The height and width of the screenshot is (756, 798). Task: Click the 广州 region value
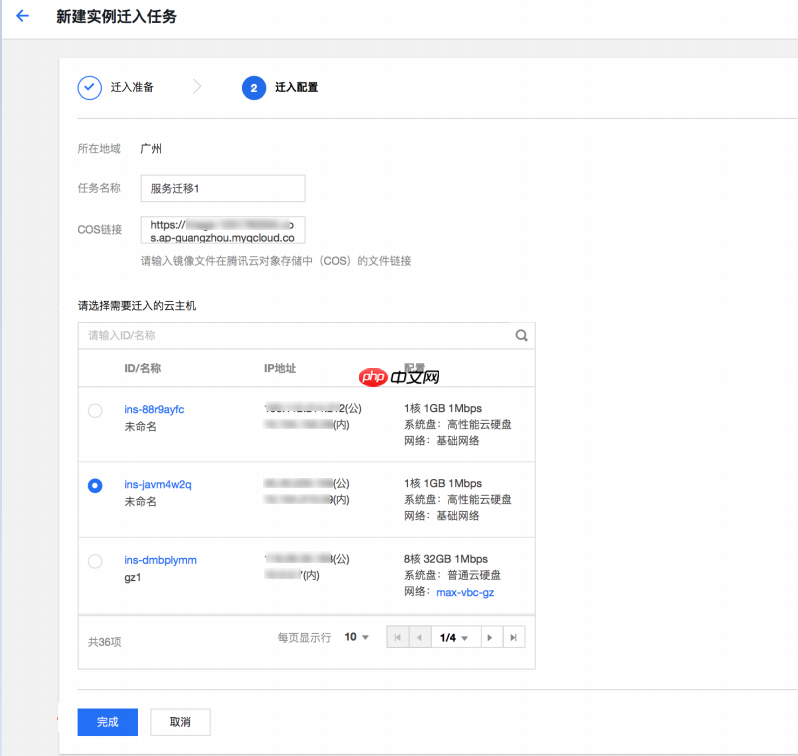[x=151, y=149]
